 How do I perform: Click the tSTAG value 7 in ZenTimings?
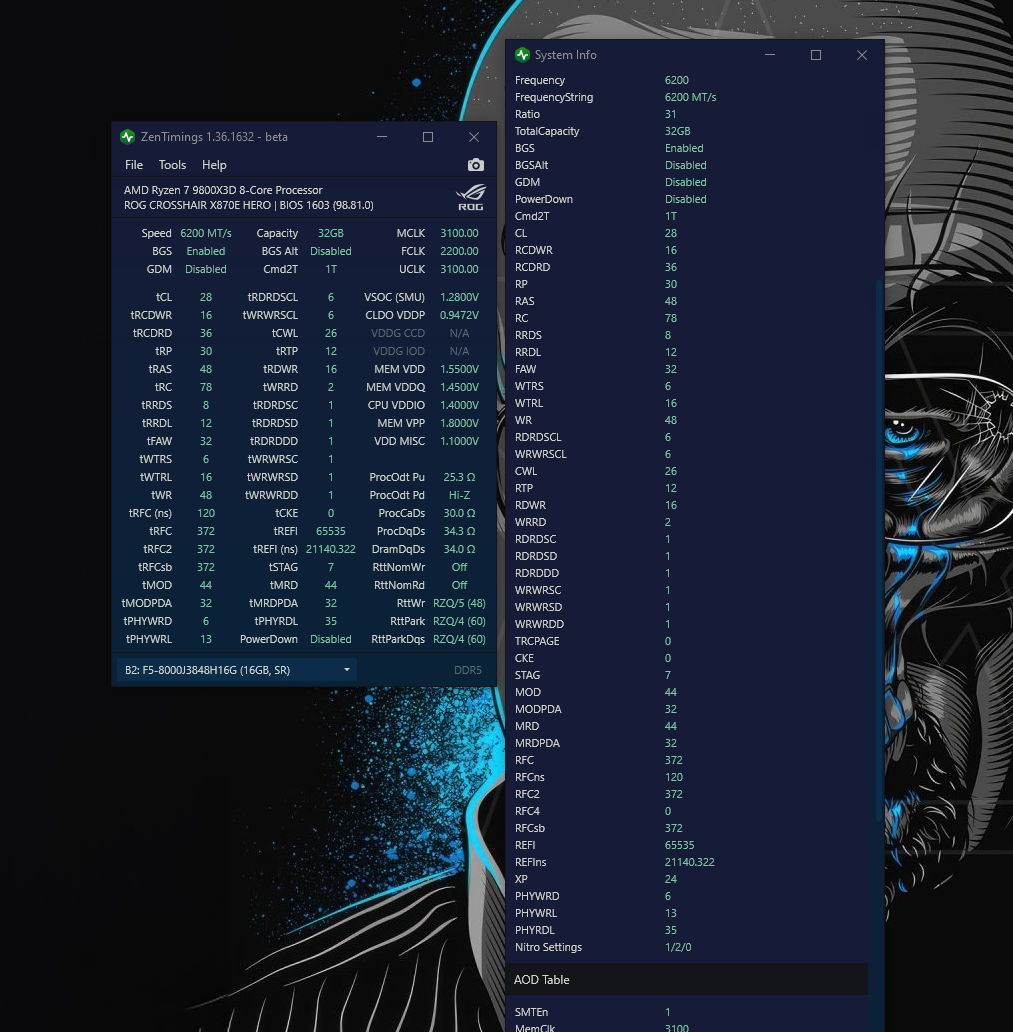point(330,567)
